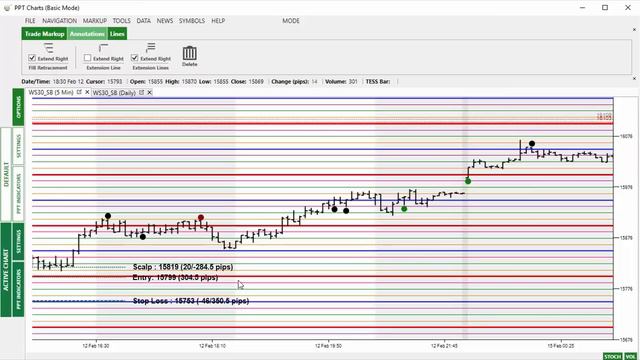Open the SYMBOLS menu
The image size is (640, 360).
click(192, 20)
